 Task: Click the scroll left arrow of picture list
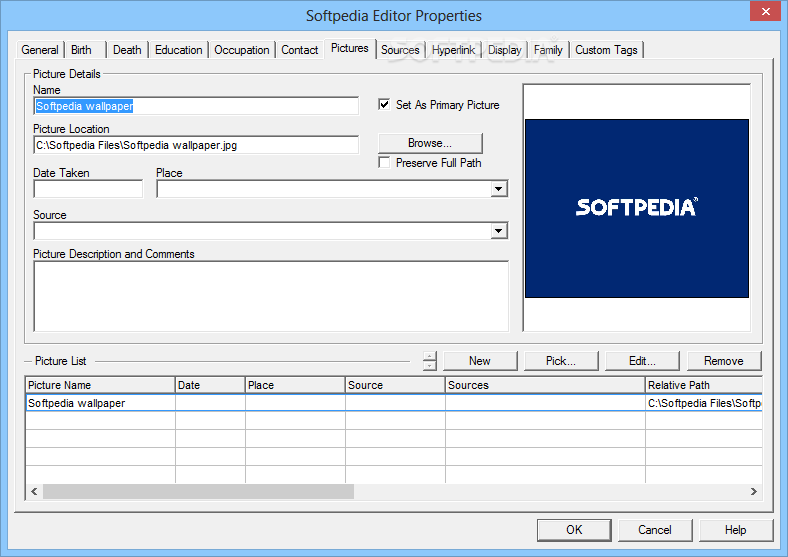pos(34,492)
